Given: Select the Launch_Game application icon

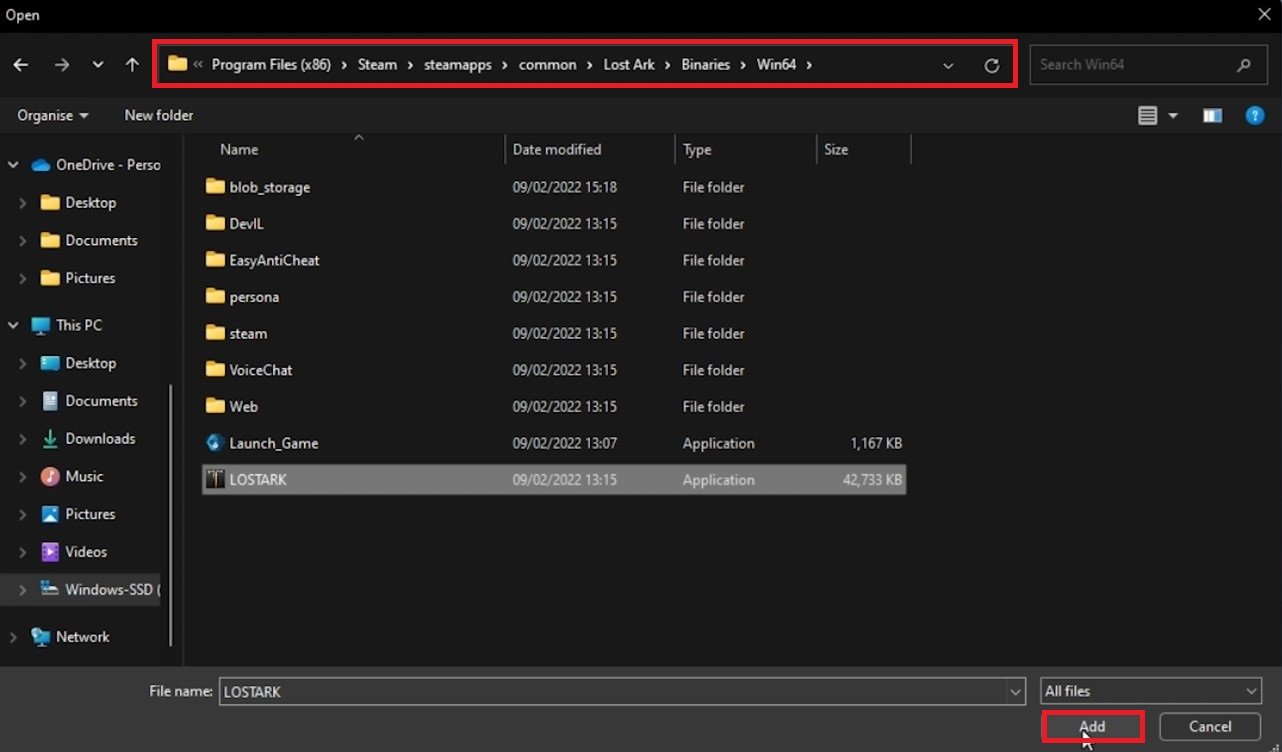Looking at the screenshot, I should point(214,443).
